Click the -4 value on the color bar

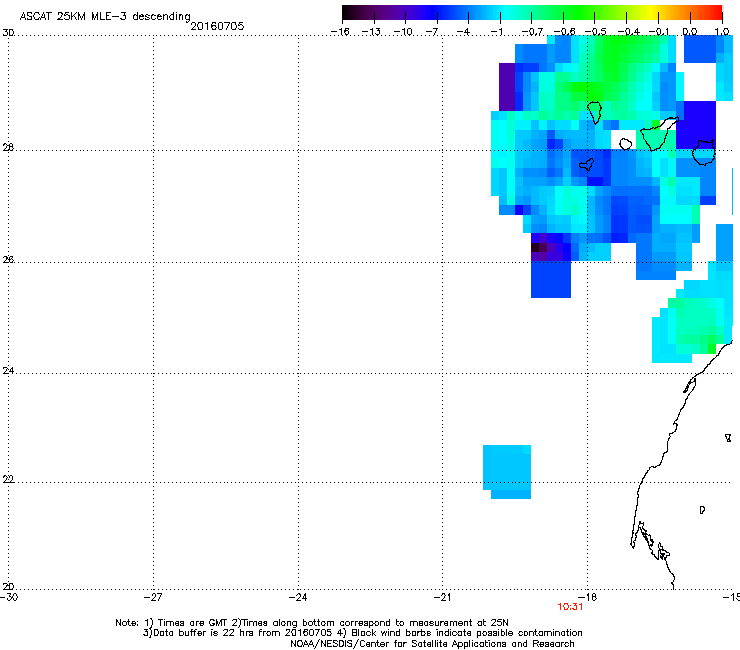coord(463,32)
